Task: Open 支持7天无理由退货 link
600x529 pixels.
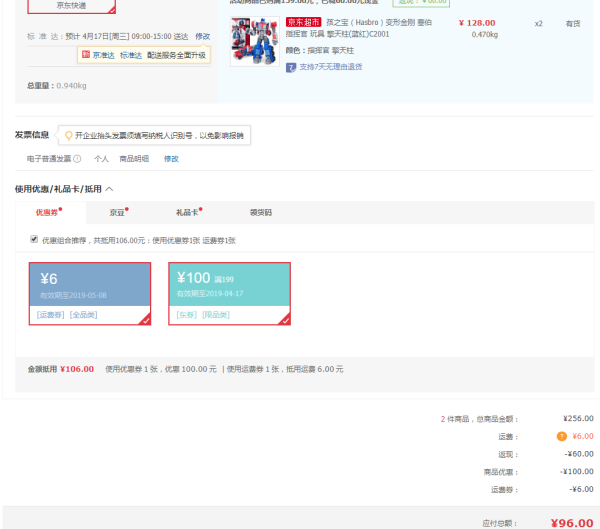Action: [x=331, y=67]
